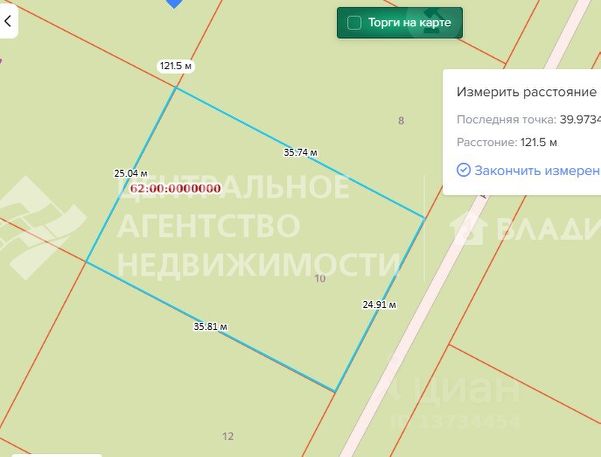Viewport: 601px width, 457px height.
Task: Select the 121.5 м total distance label
Action: 176,66
